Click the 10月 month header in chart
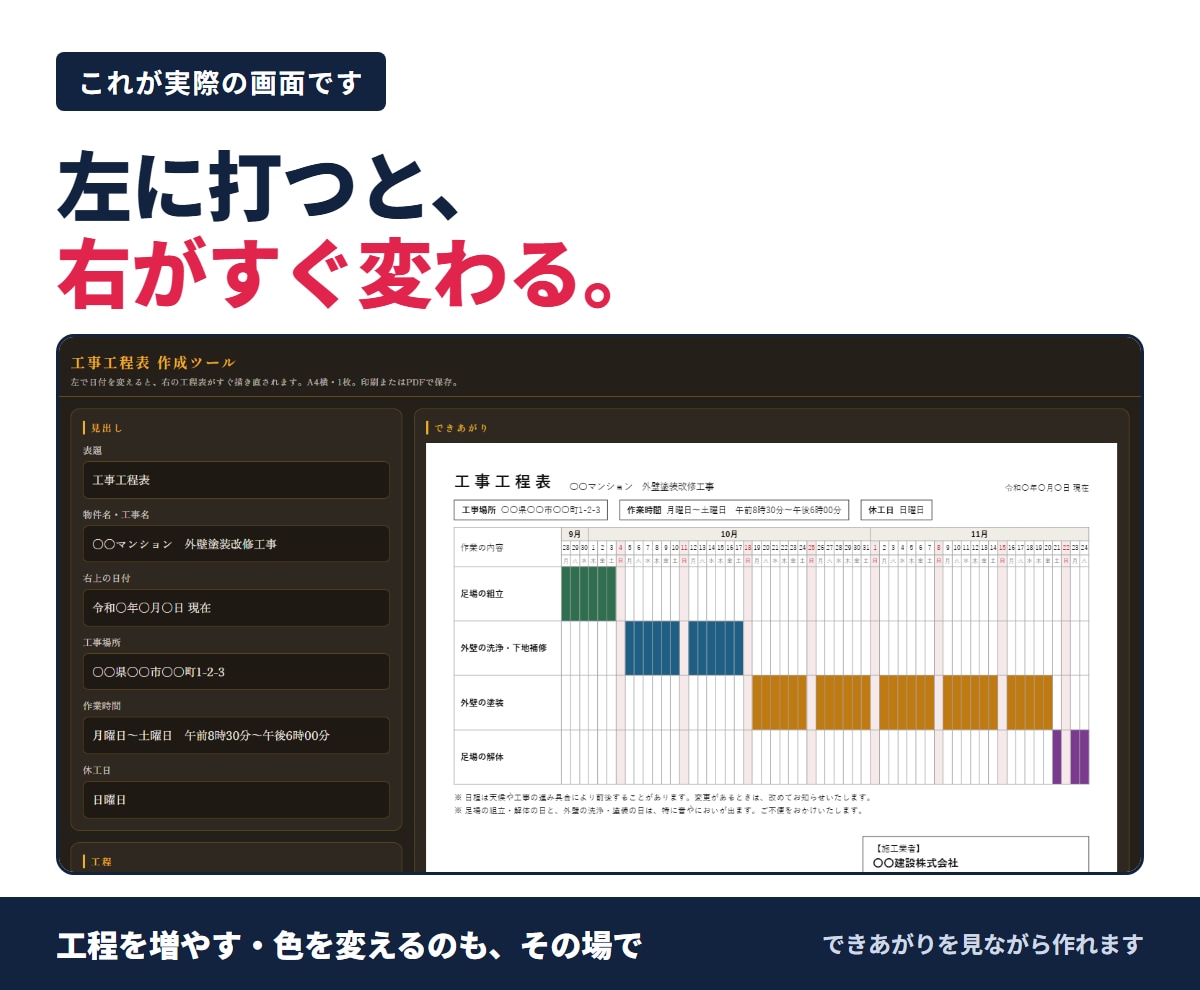This screenshot has height=990, width=1200. click(x=729, y=534)
